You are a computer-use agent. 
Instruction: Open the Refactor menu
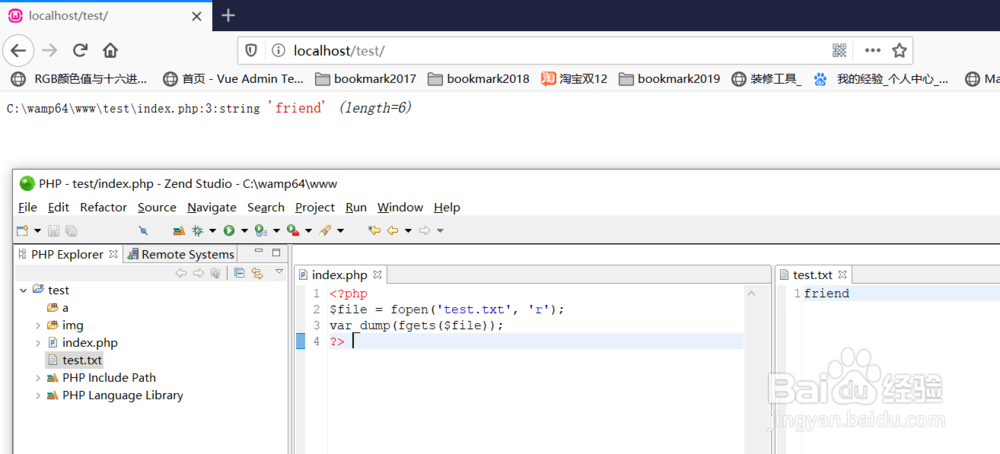103,207
